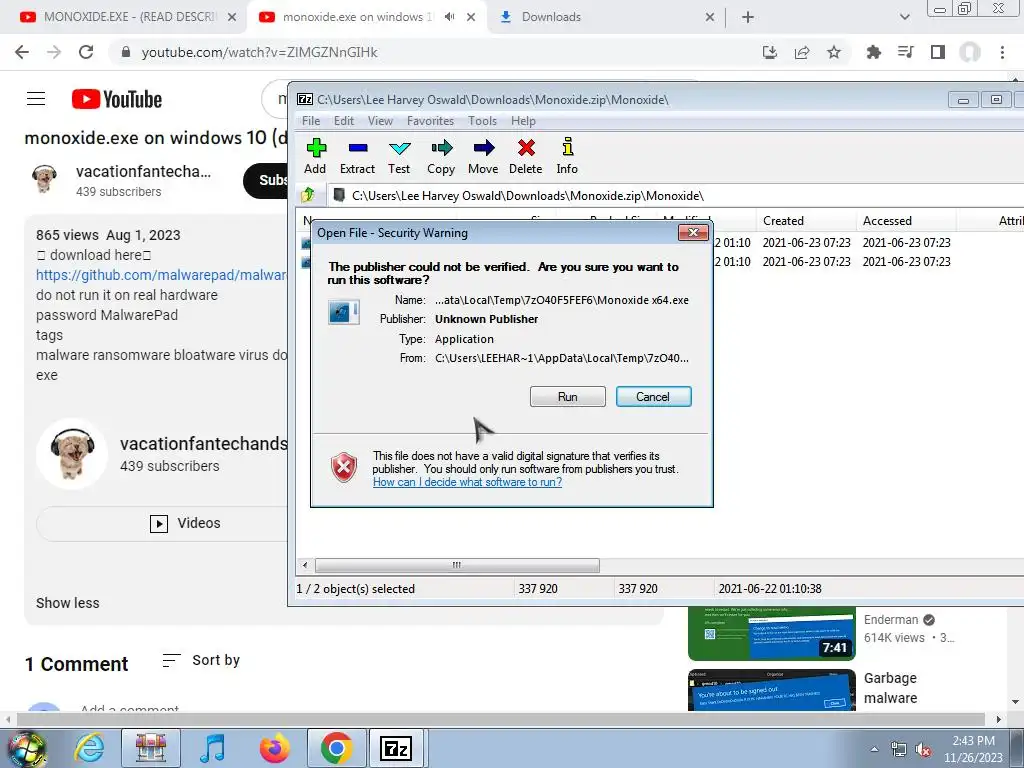The width and height of the screenshot is (1024, 768).
Task: Open Chrome three-dot menu
Action: click(1002, 52)
